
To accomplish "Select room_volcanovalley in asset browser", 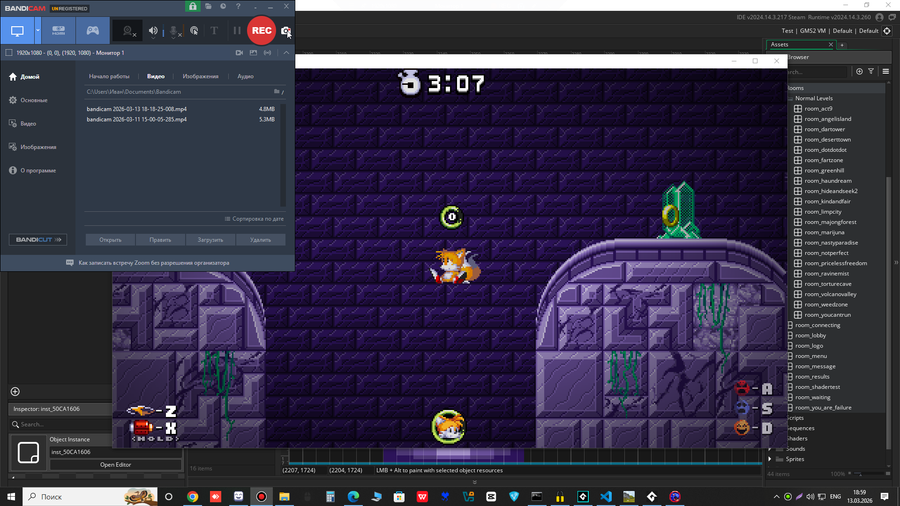I will tap(830, 294).
